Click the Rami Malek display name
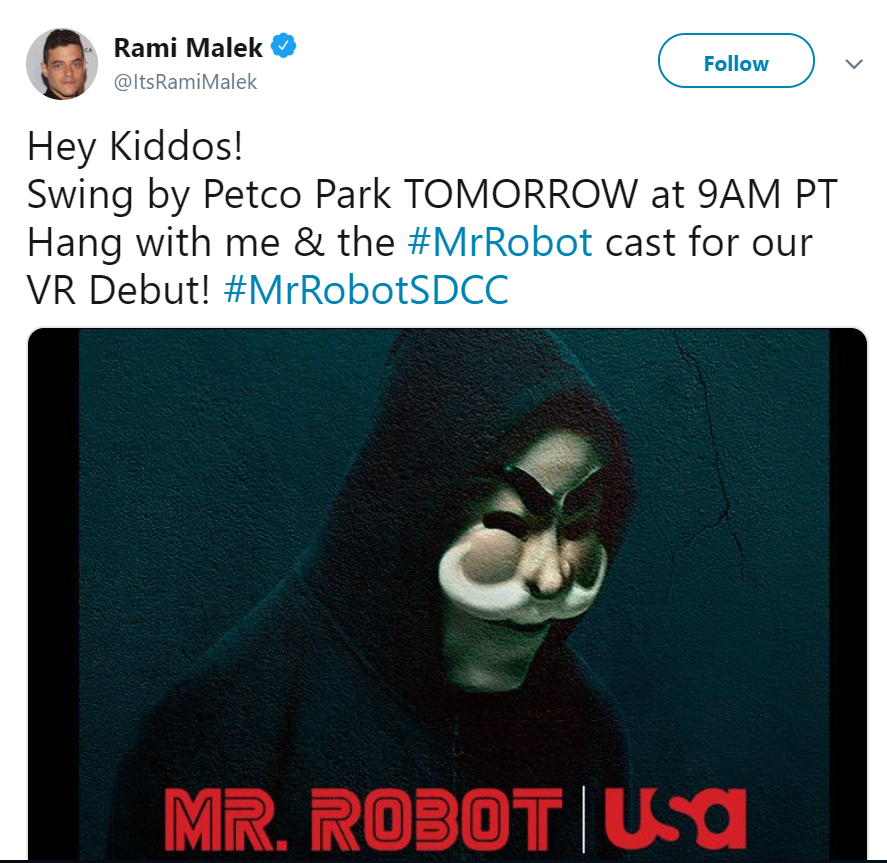Image resolution: width=887 pixels, height=863 pixels. click(x=188, y=48)
